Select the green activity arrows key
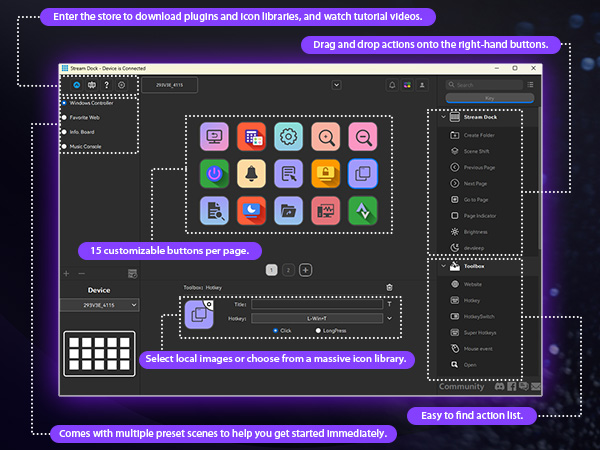600x450 pixels. point(363,210)
